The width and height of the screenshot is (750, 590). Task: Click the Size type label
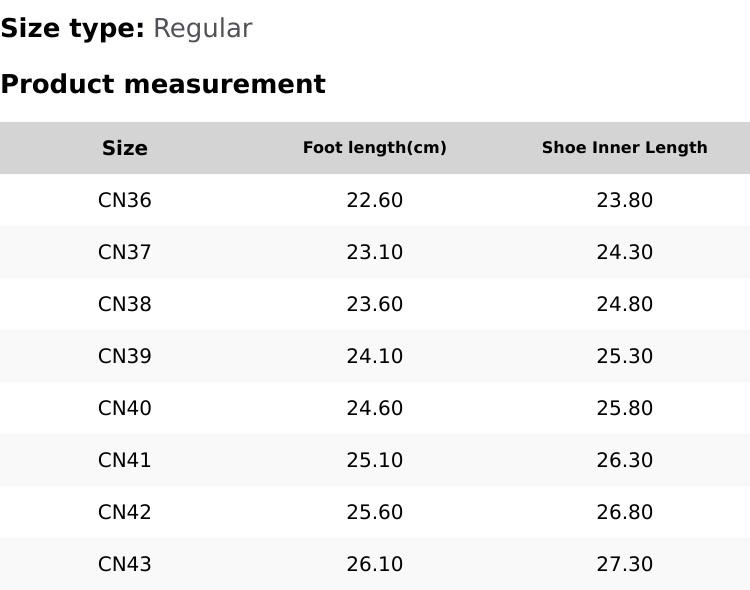tap(72, 29)
